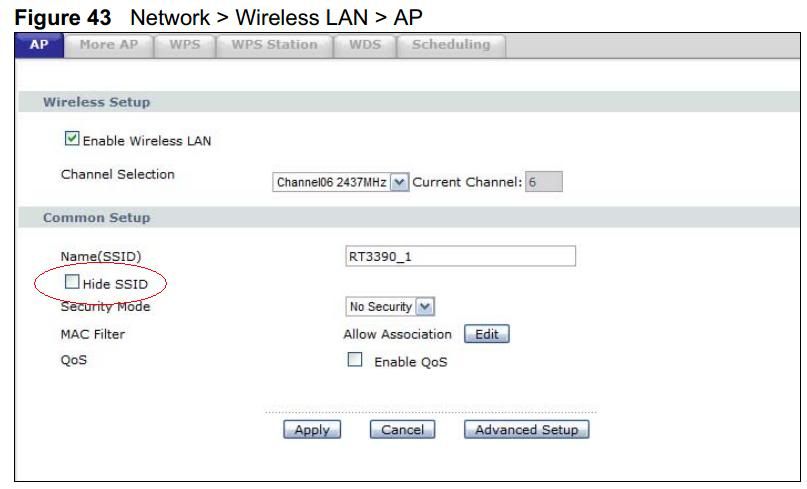This screenshot has width=807, height=489.
Task: Uncheck Enable Wireless LAN checkbox
Action: pos(72,139)
